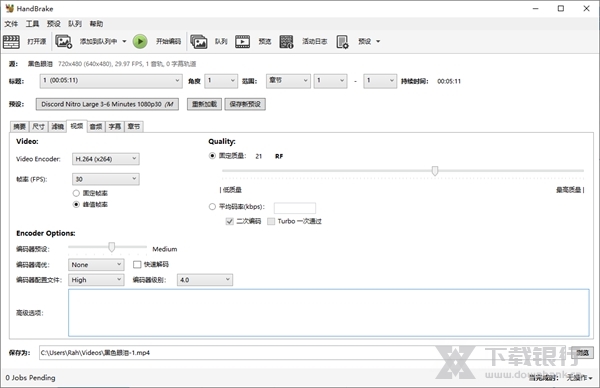Open the Framerate (FPS) 30 dropdown
This screenshot has height=388, width=600.
[x=106, y=179]
